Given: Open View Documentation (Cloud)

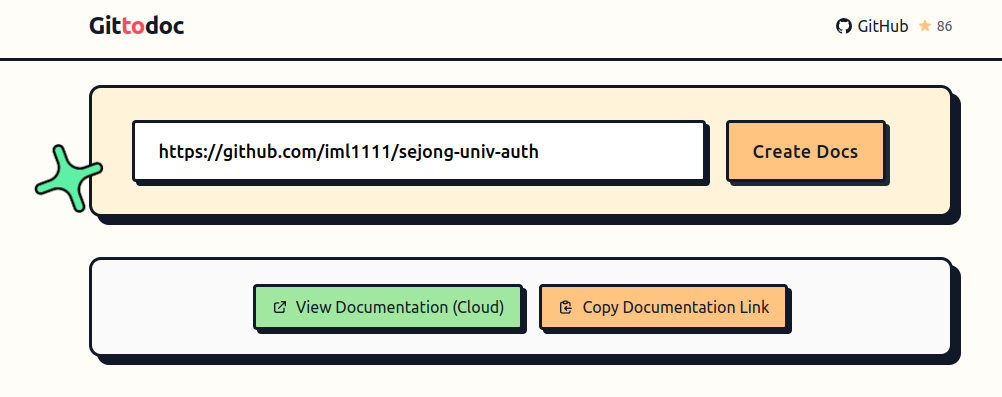Looking at the screenshot, I should click(x=388, y=307).
